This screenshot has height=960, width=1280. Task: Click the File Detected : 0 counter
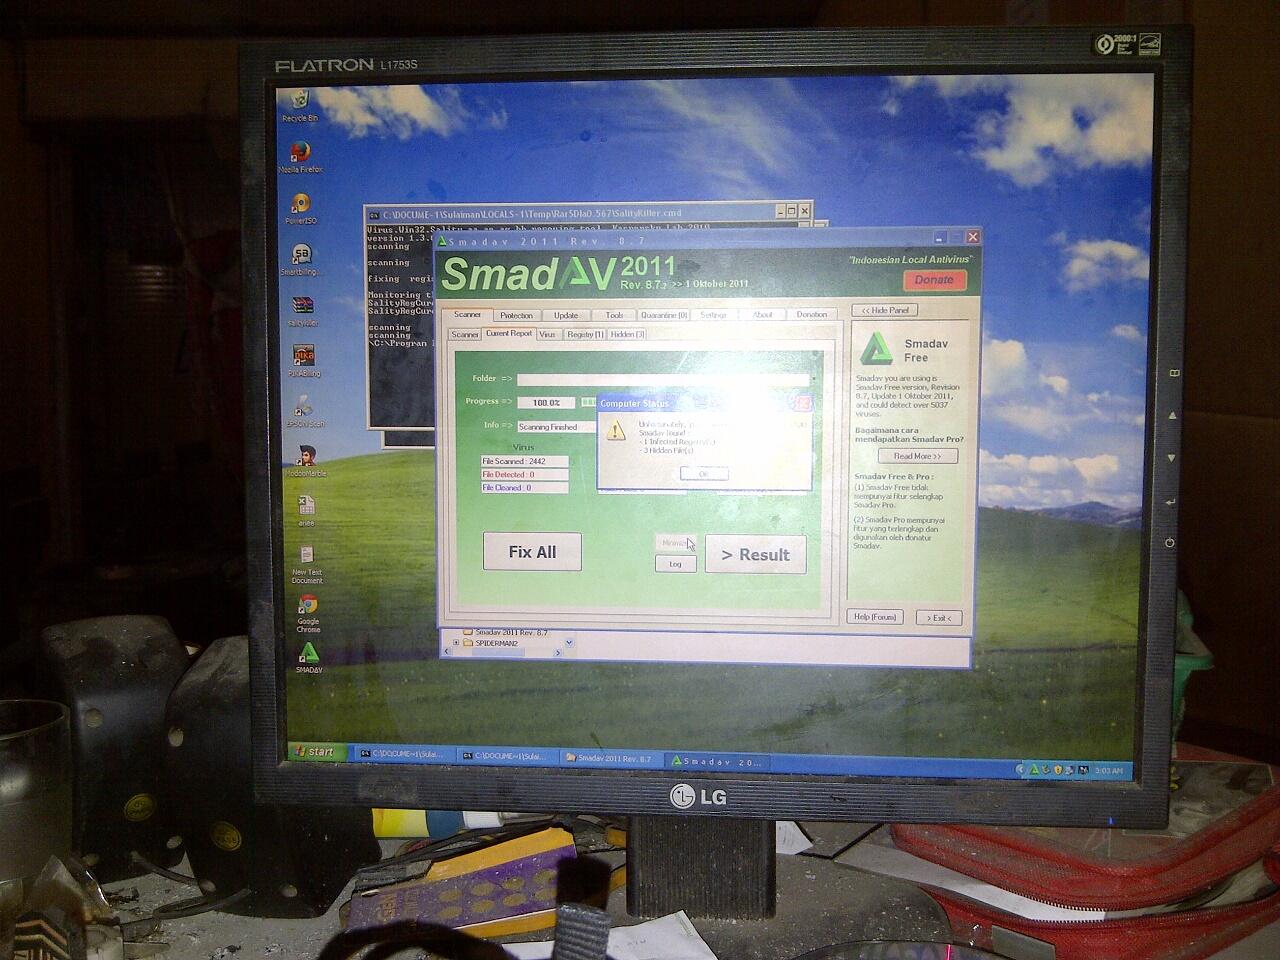[524, 475]
